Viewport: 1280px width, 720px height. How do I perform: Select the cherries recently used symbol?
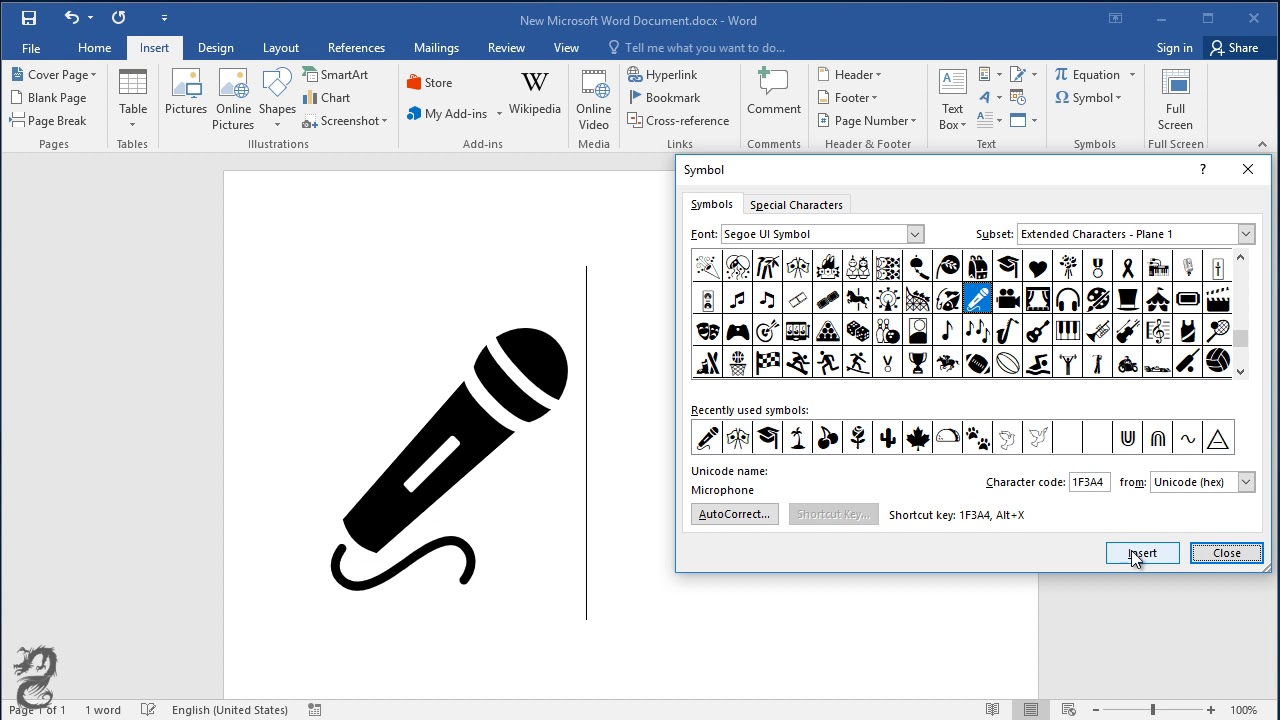[827, 438]
